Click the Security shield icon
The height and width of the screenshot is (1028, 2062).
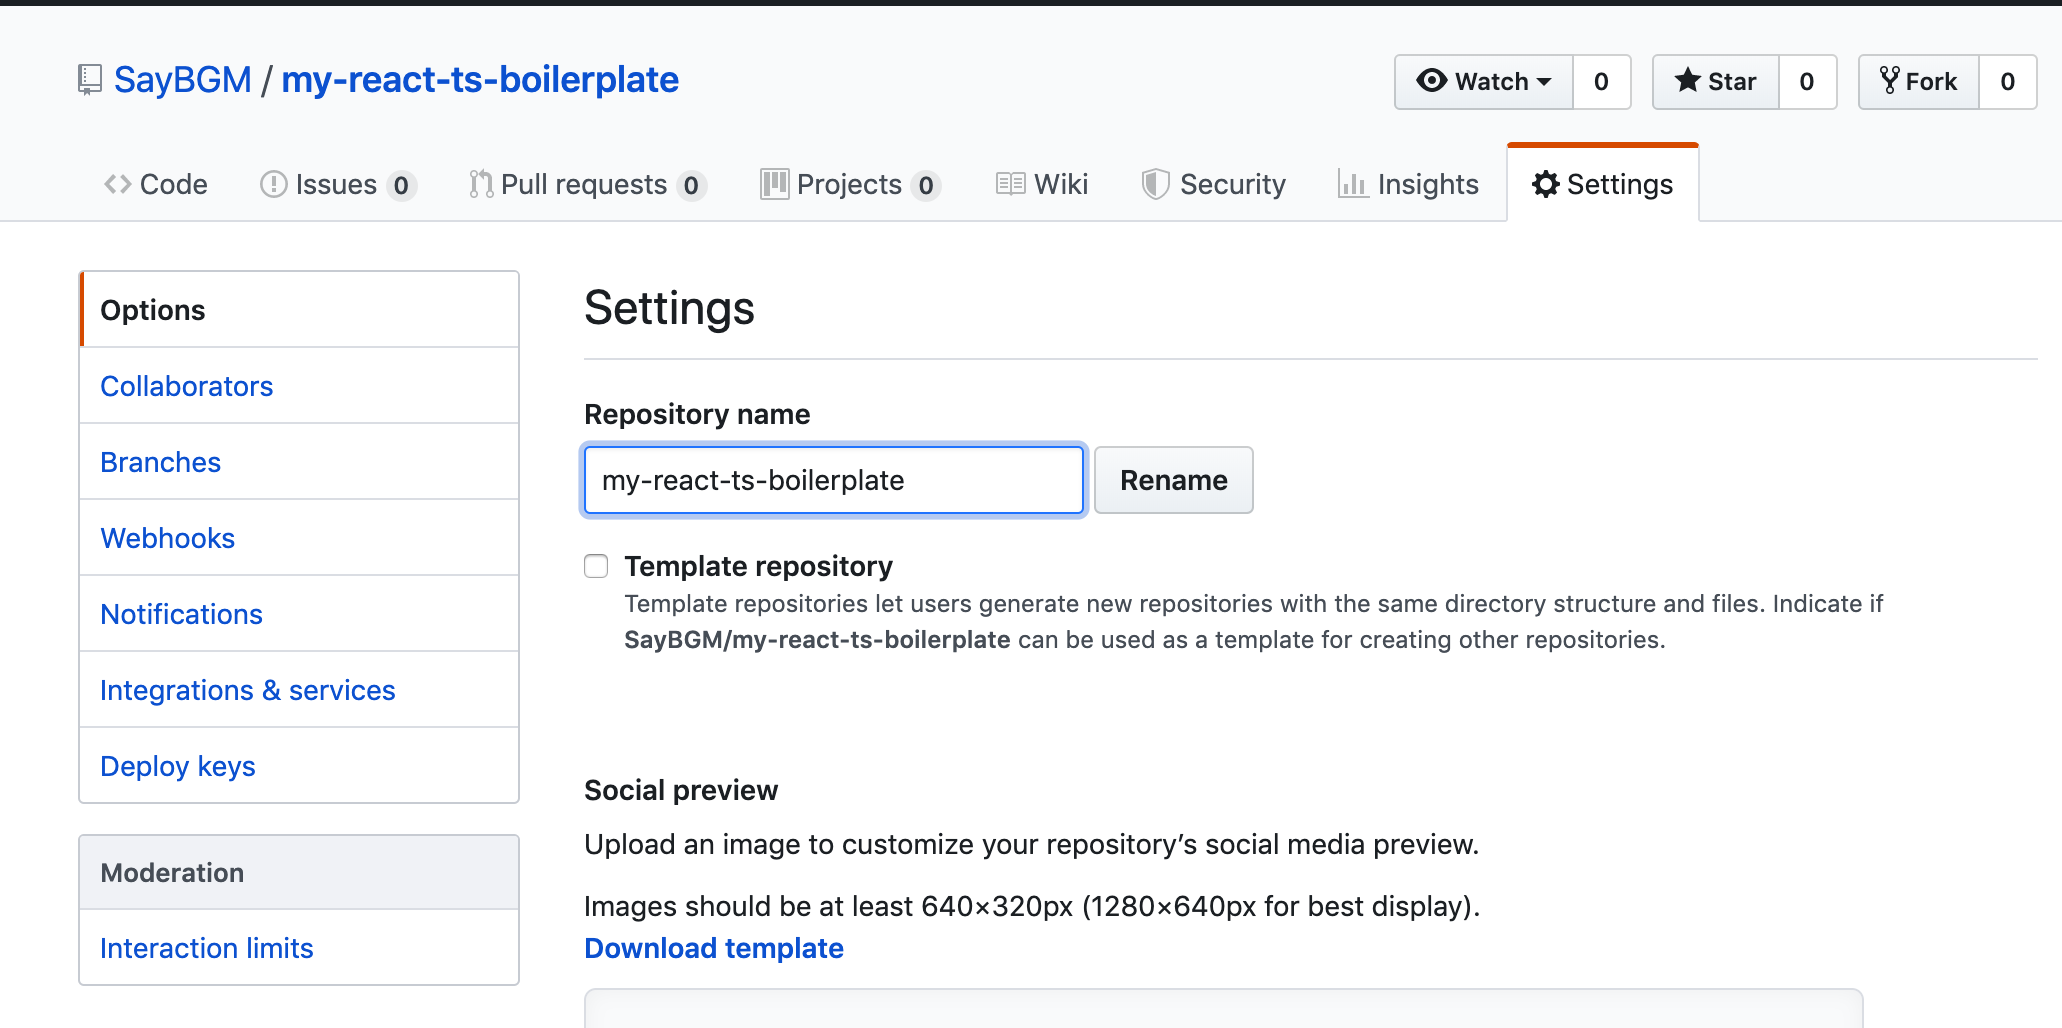point(1157,184)
